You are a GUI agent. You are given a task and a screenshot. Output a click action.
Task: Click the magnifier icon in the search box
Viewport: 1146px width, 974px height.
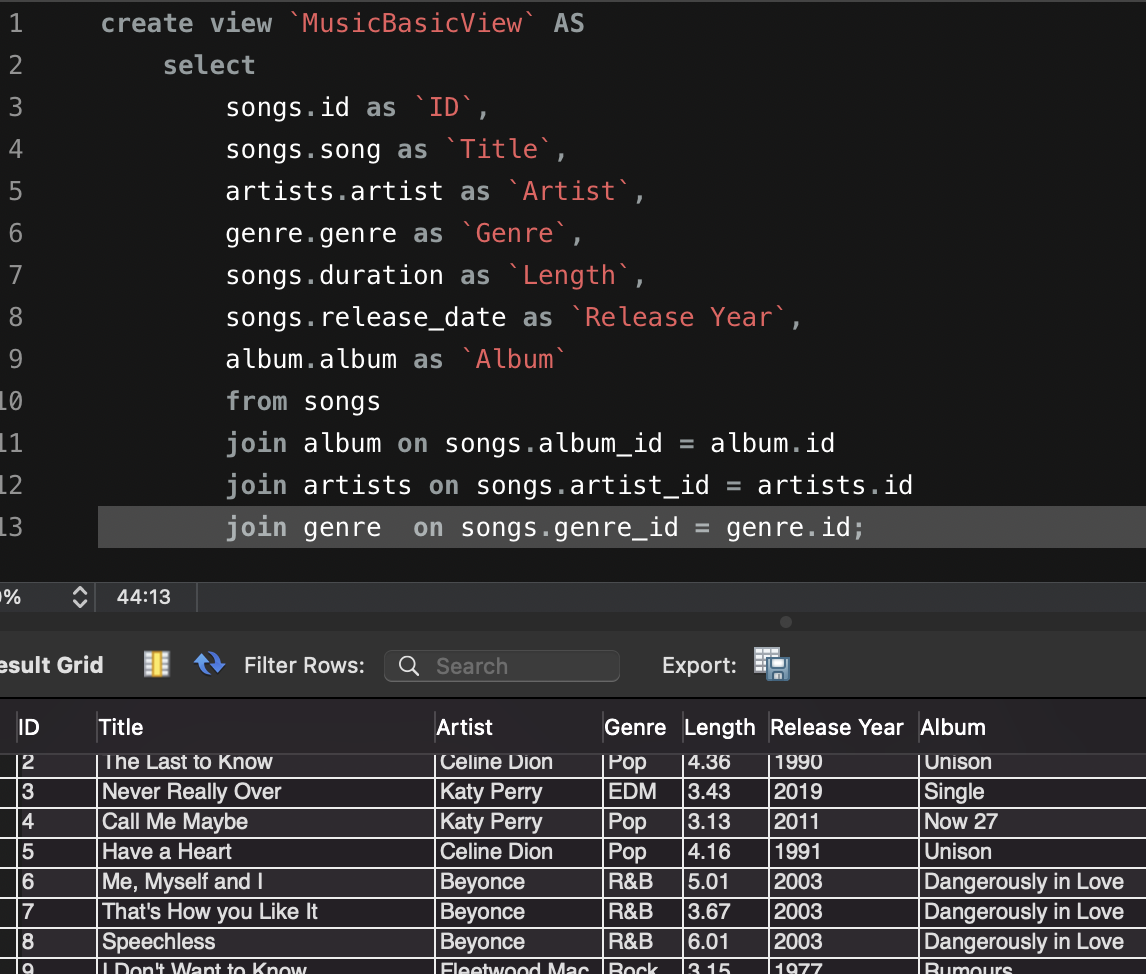coord(409,666)
